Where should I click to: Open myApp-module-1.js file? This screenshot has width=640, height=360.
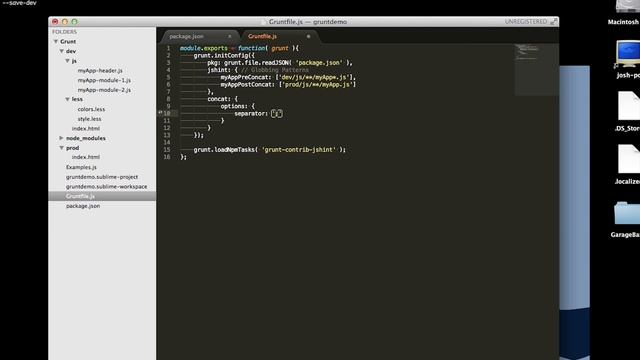pyautogui.click(x=104, y=80)
